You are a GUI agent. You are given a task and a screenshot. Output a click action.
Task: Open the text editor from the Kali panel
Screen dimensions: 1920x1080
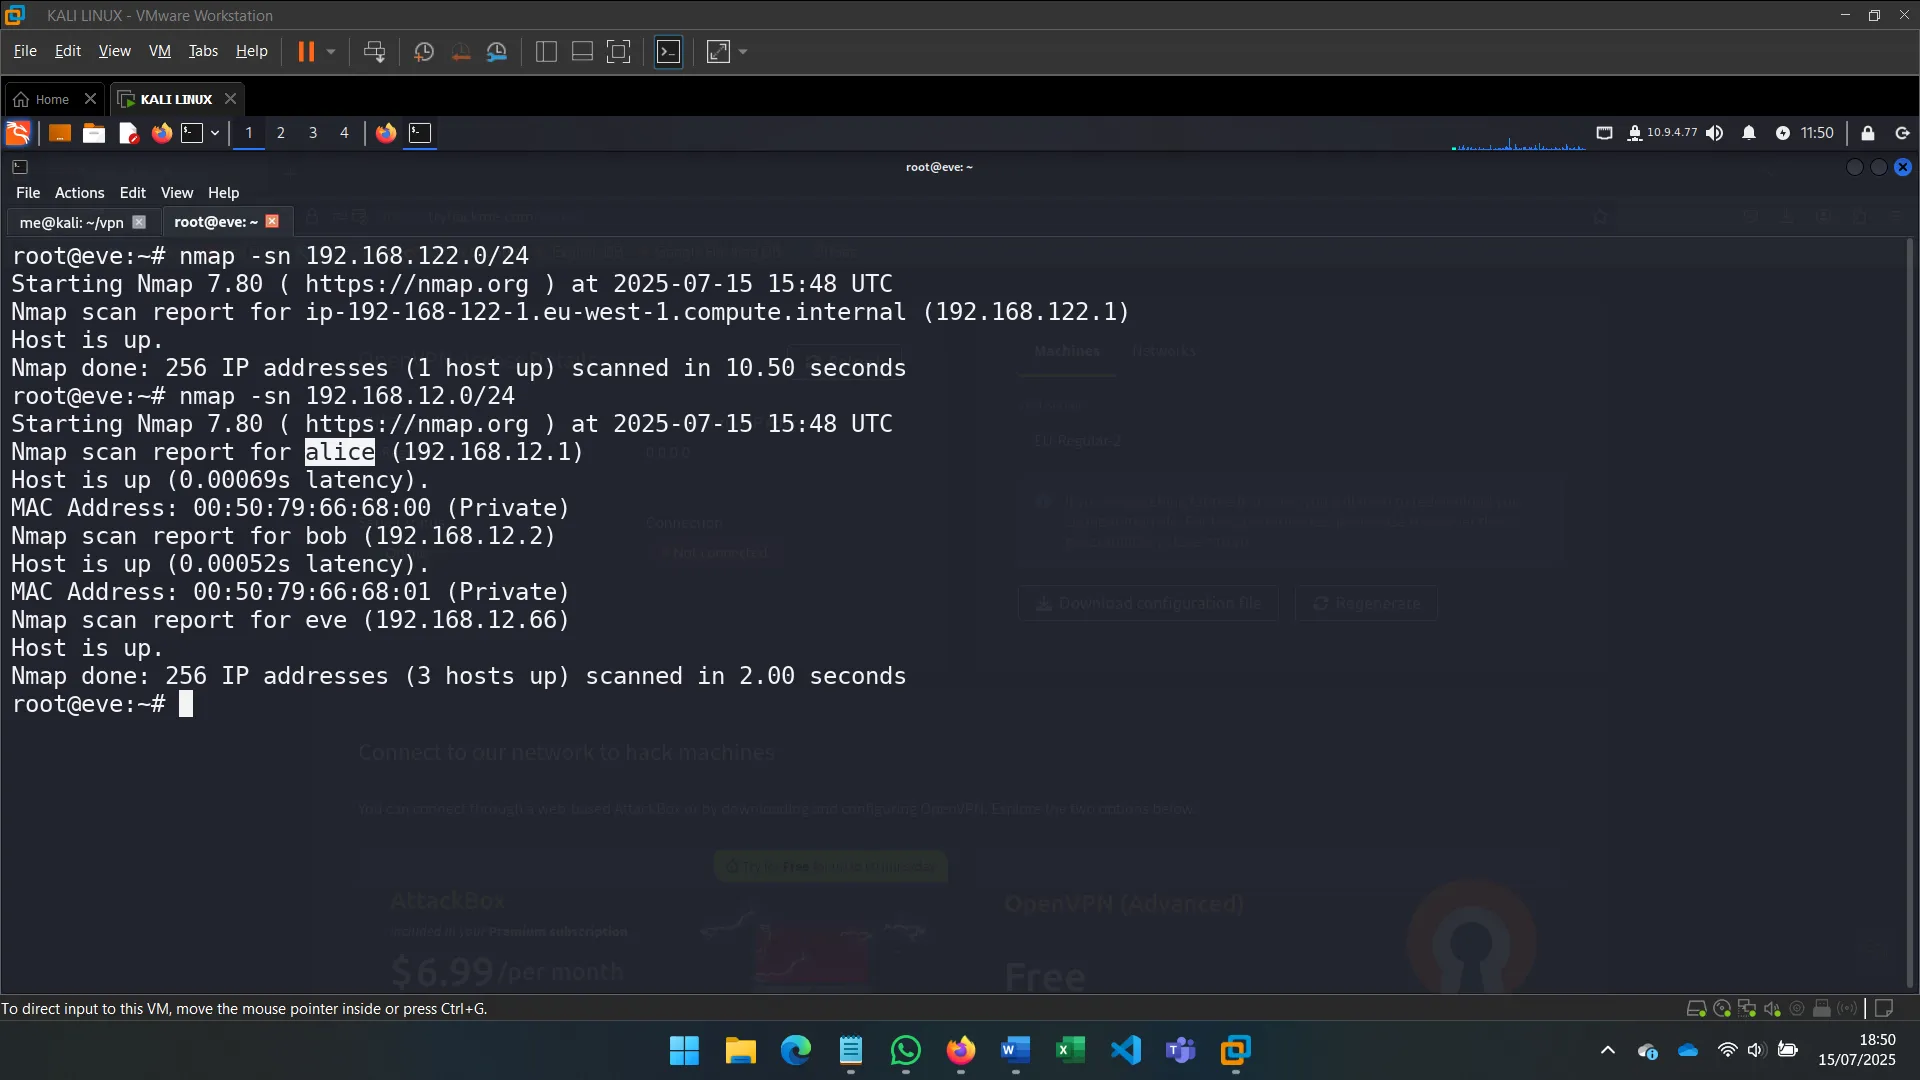[127, 133]
